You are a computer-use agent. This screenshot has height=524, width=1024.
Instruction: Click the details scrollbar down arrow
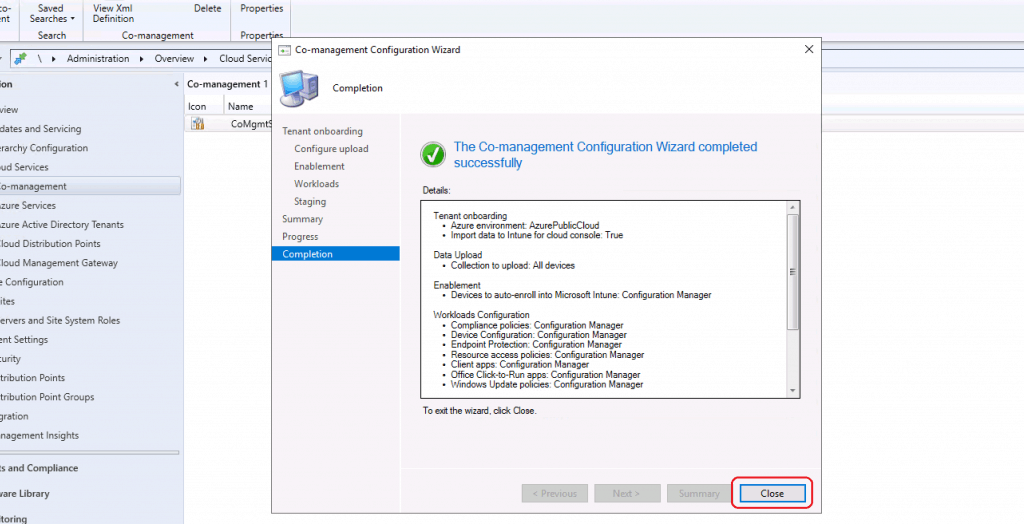coord(793,390)
